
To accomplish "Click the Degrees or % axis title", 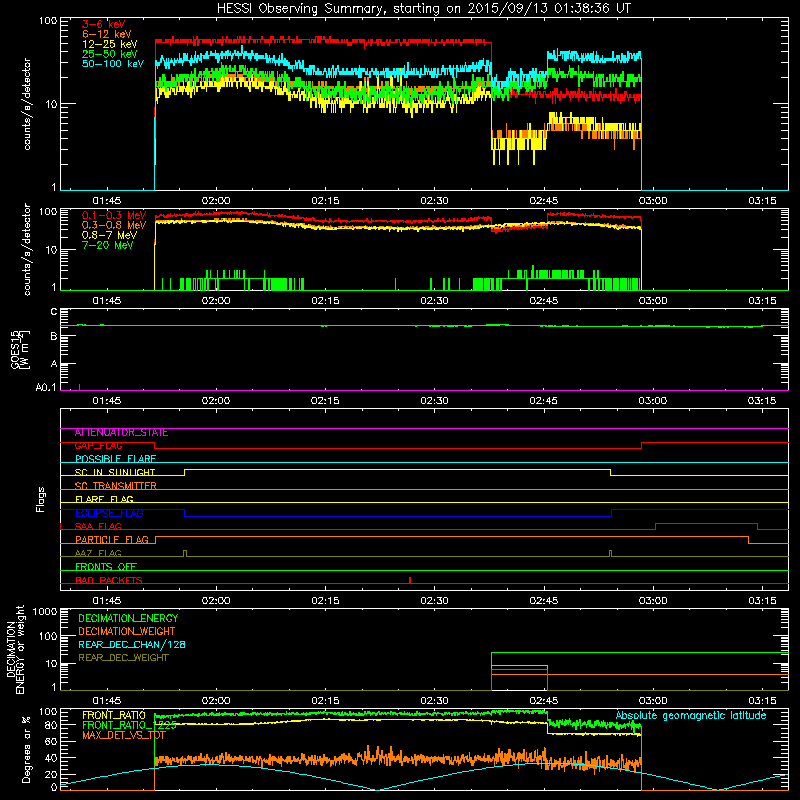I will tap(26, 750).
